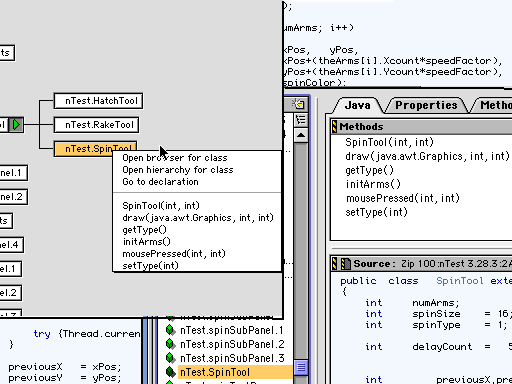The width and height of the screenshot is (512, 384).
Task: Click the 'spinColor);' line in the upper code window
Action: tap(315, 82)
